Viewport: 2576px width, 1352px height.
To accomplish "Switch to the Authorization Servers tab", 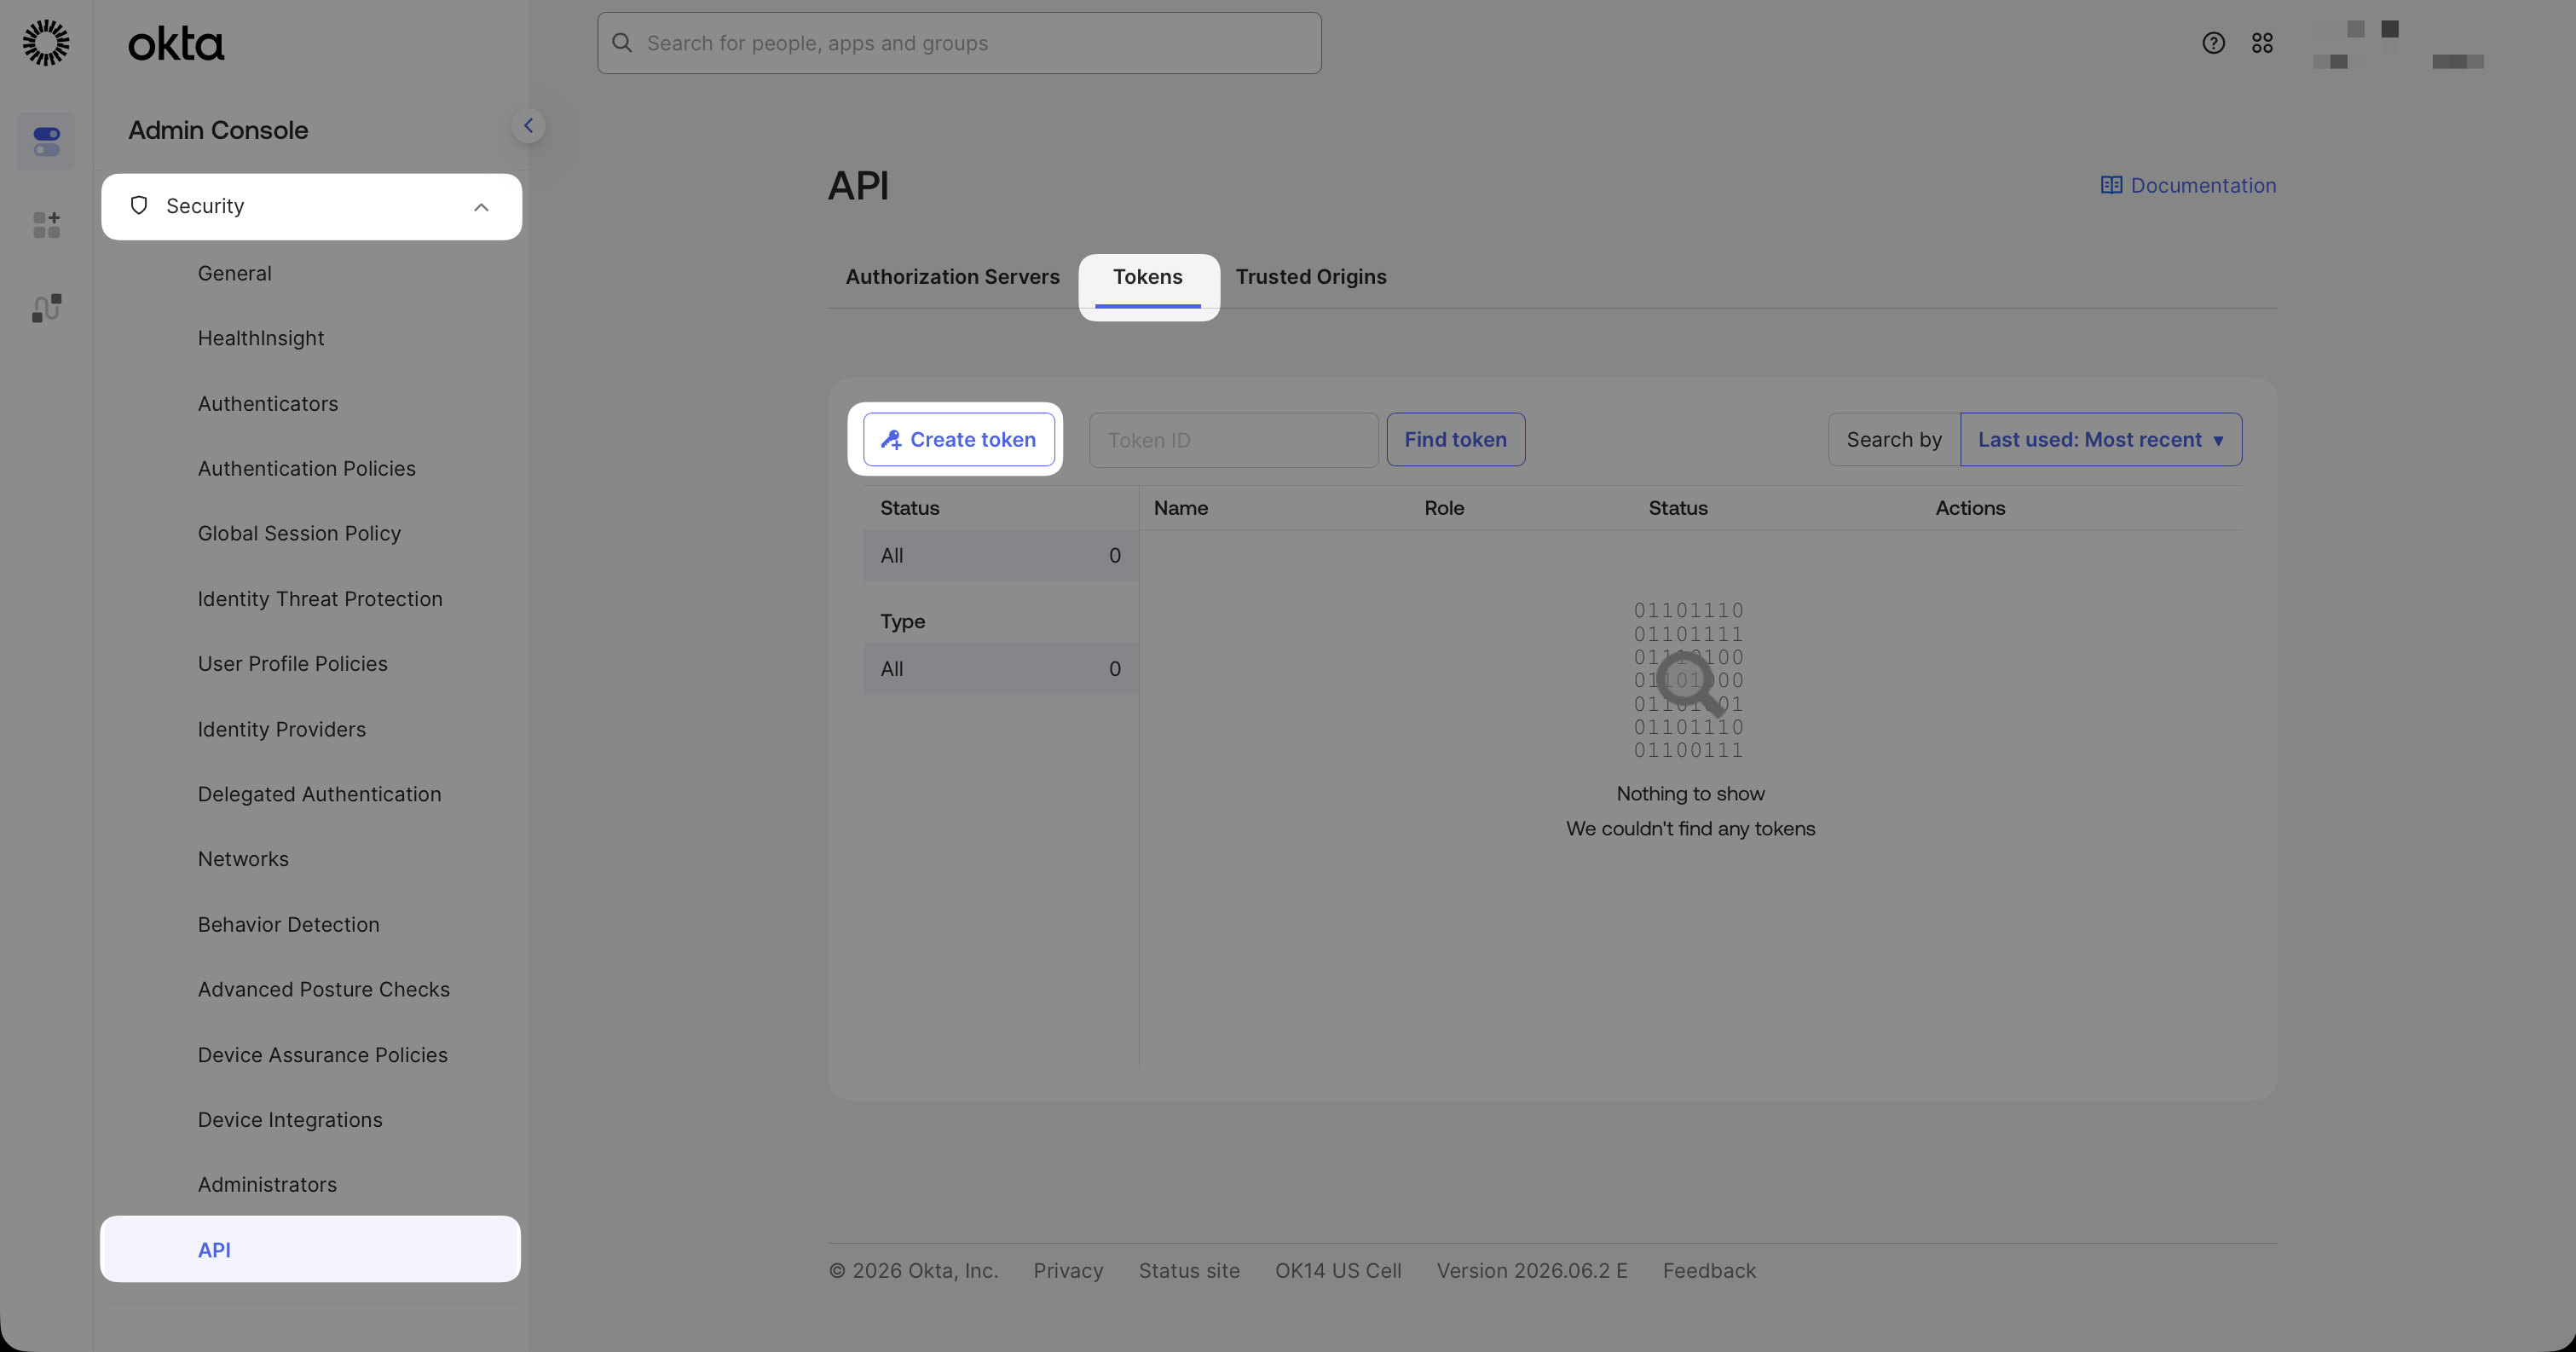I will [x=952, y=277].
